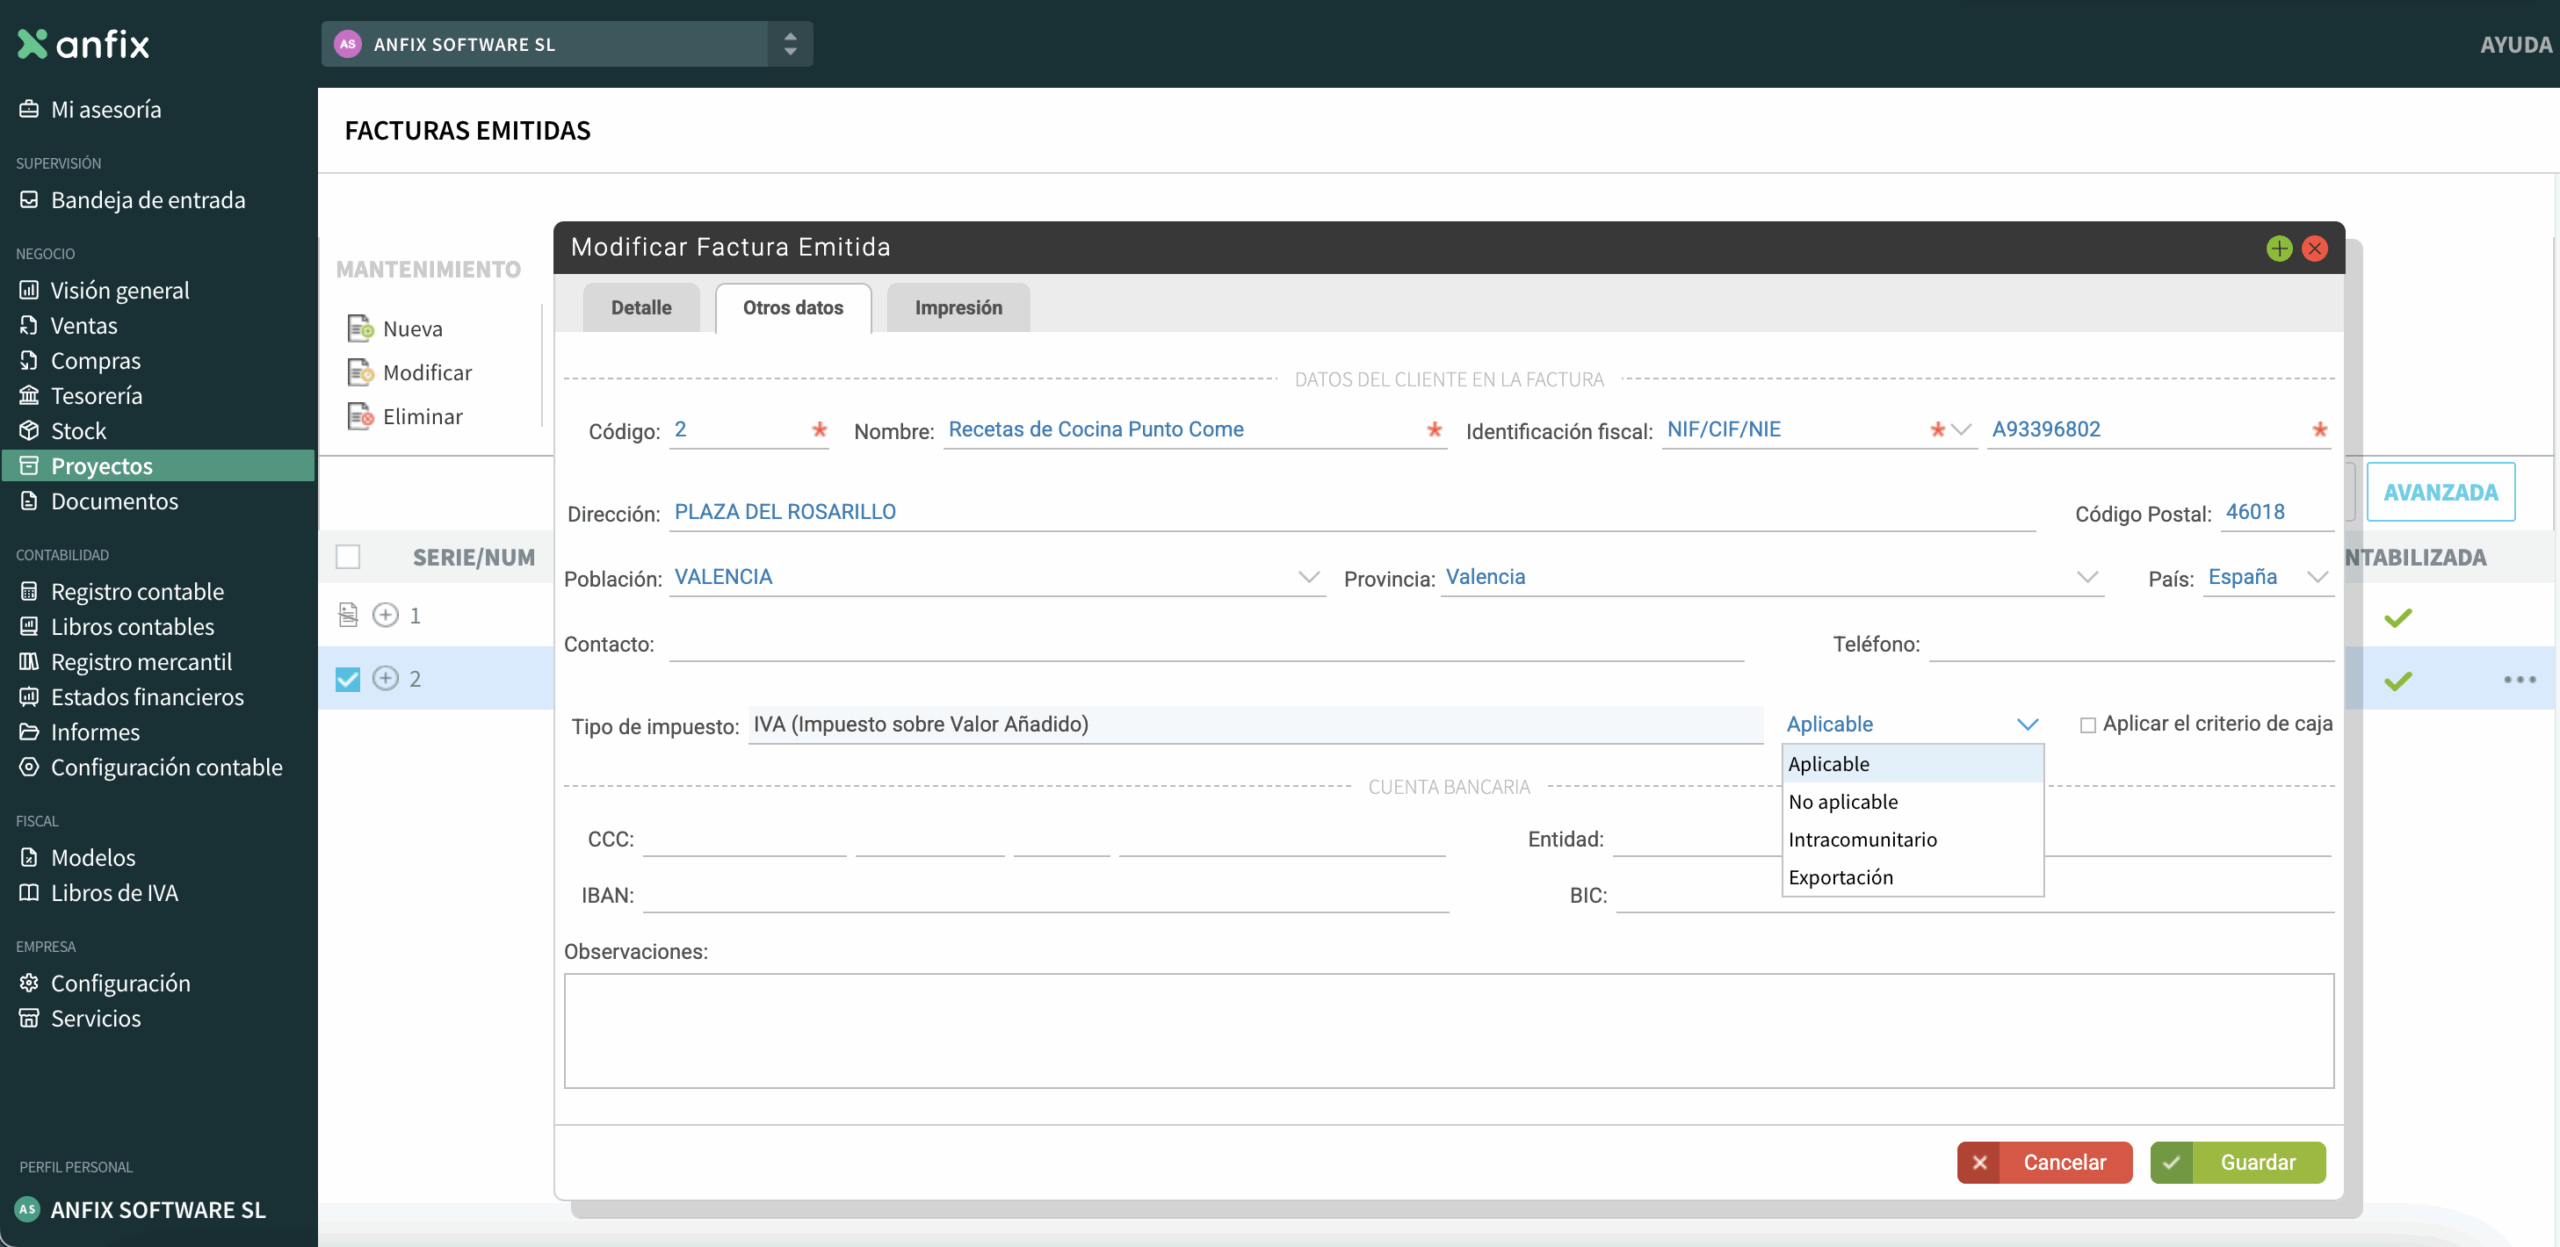Open Tesorería from the sidebar

click(x=96, y=396)
